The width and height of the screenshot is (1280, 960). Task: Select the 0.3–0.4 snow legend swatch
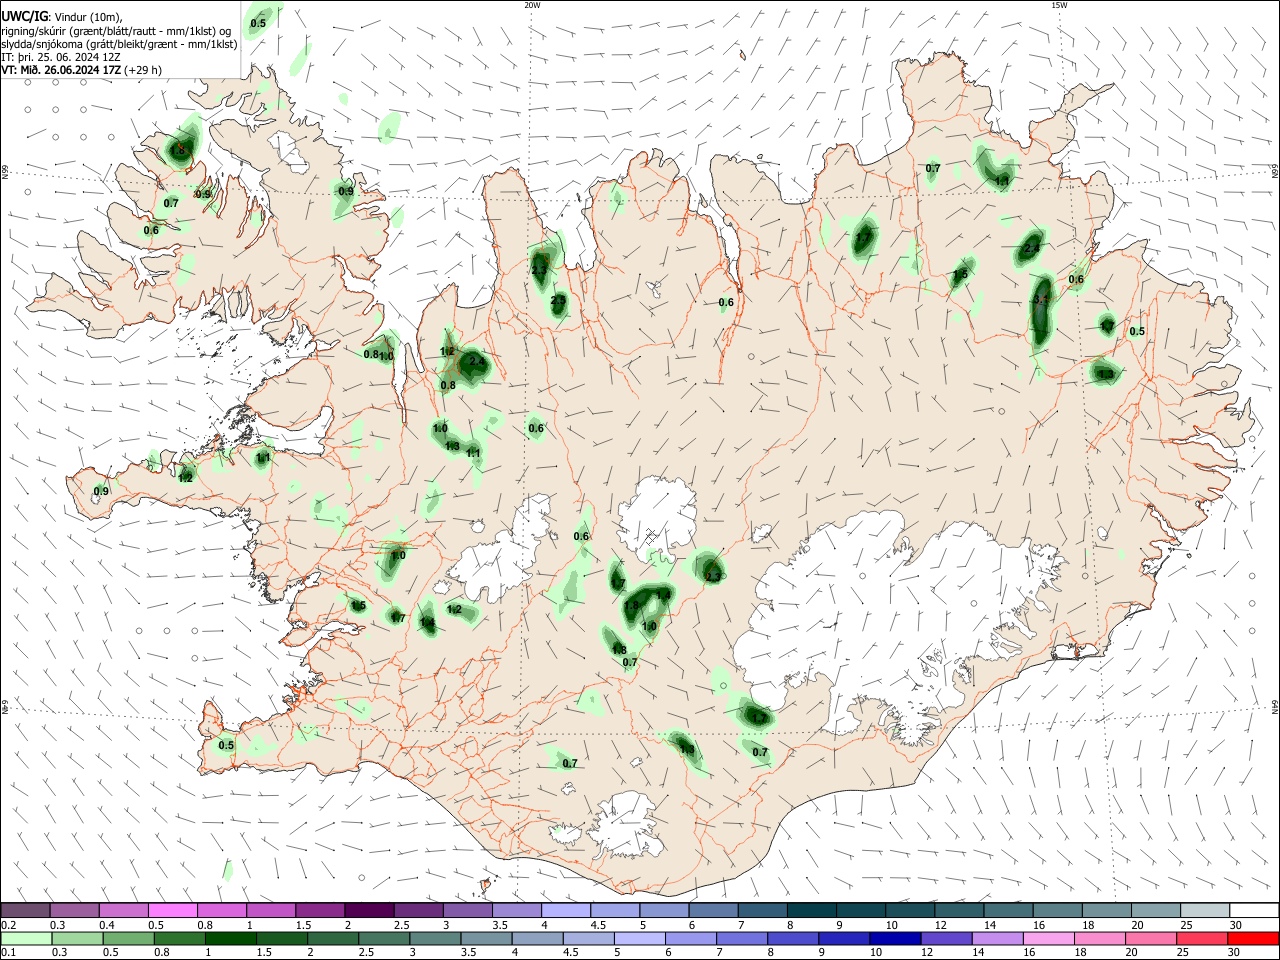(74, 911)
